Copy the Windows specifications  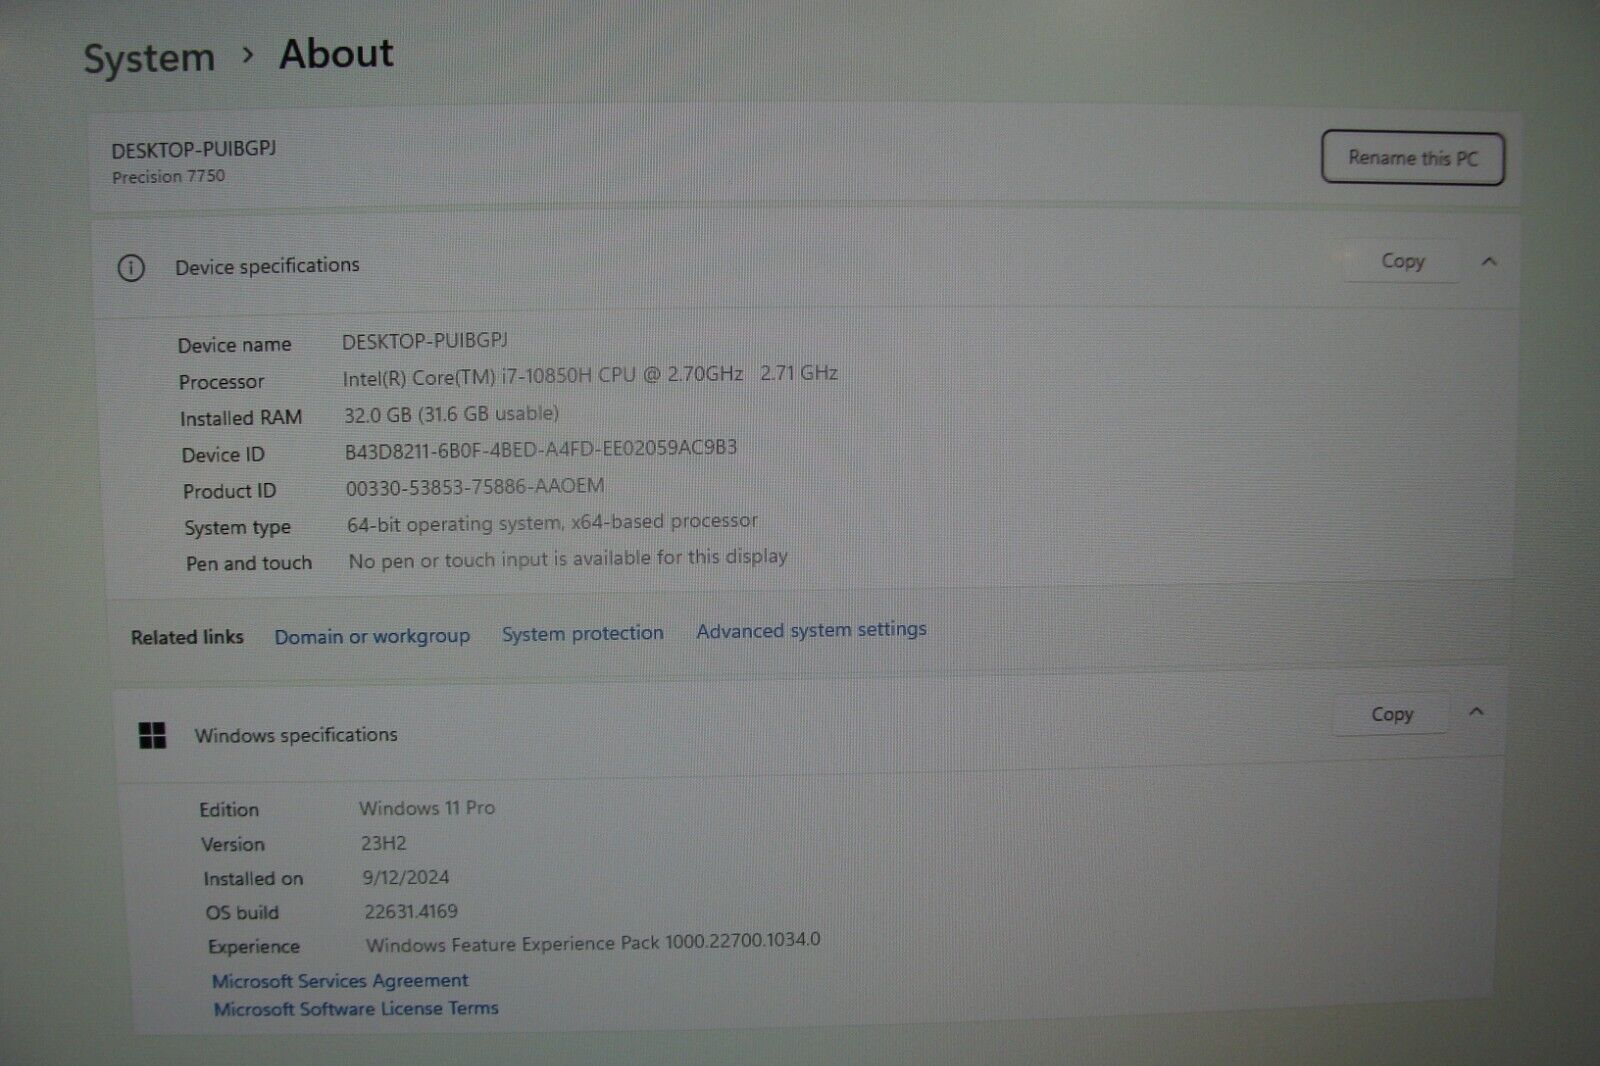(1392, 714)
